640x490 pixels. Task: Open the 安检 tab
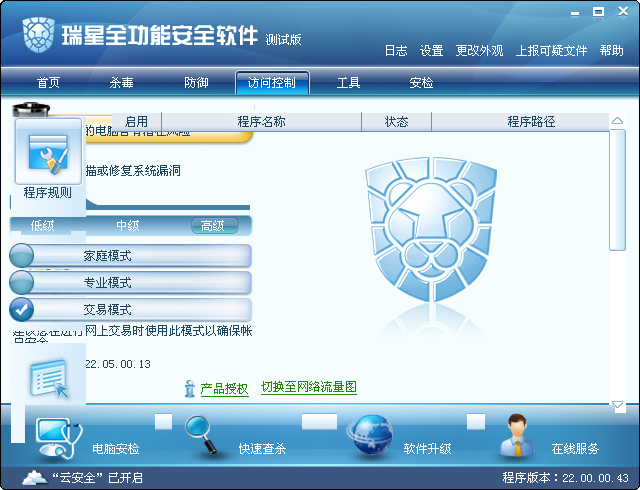(x=421, y=83)
